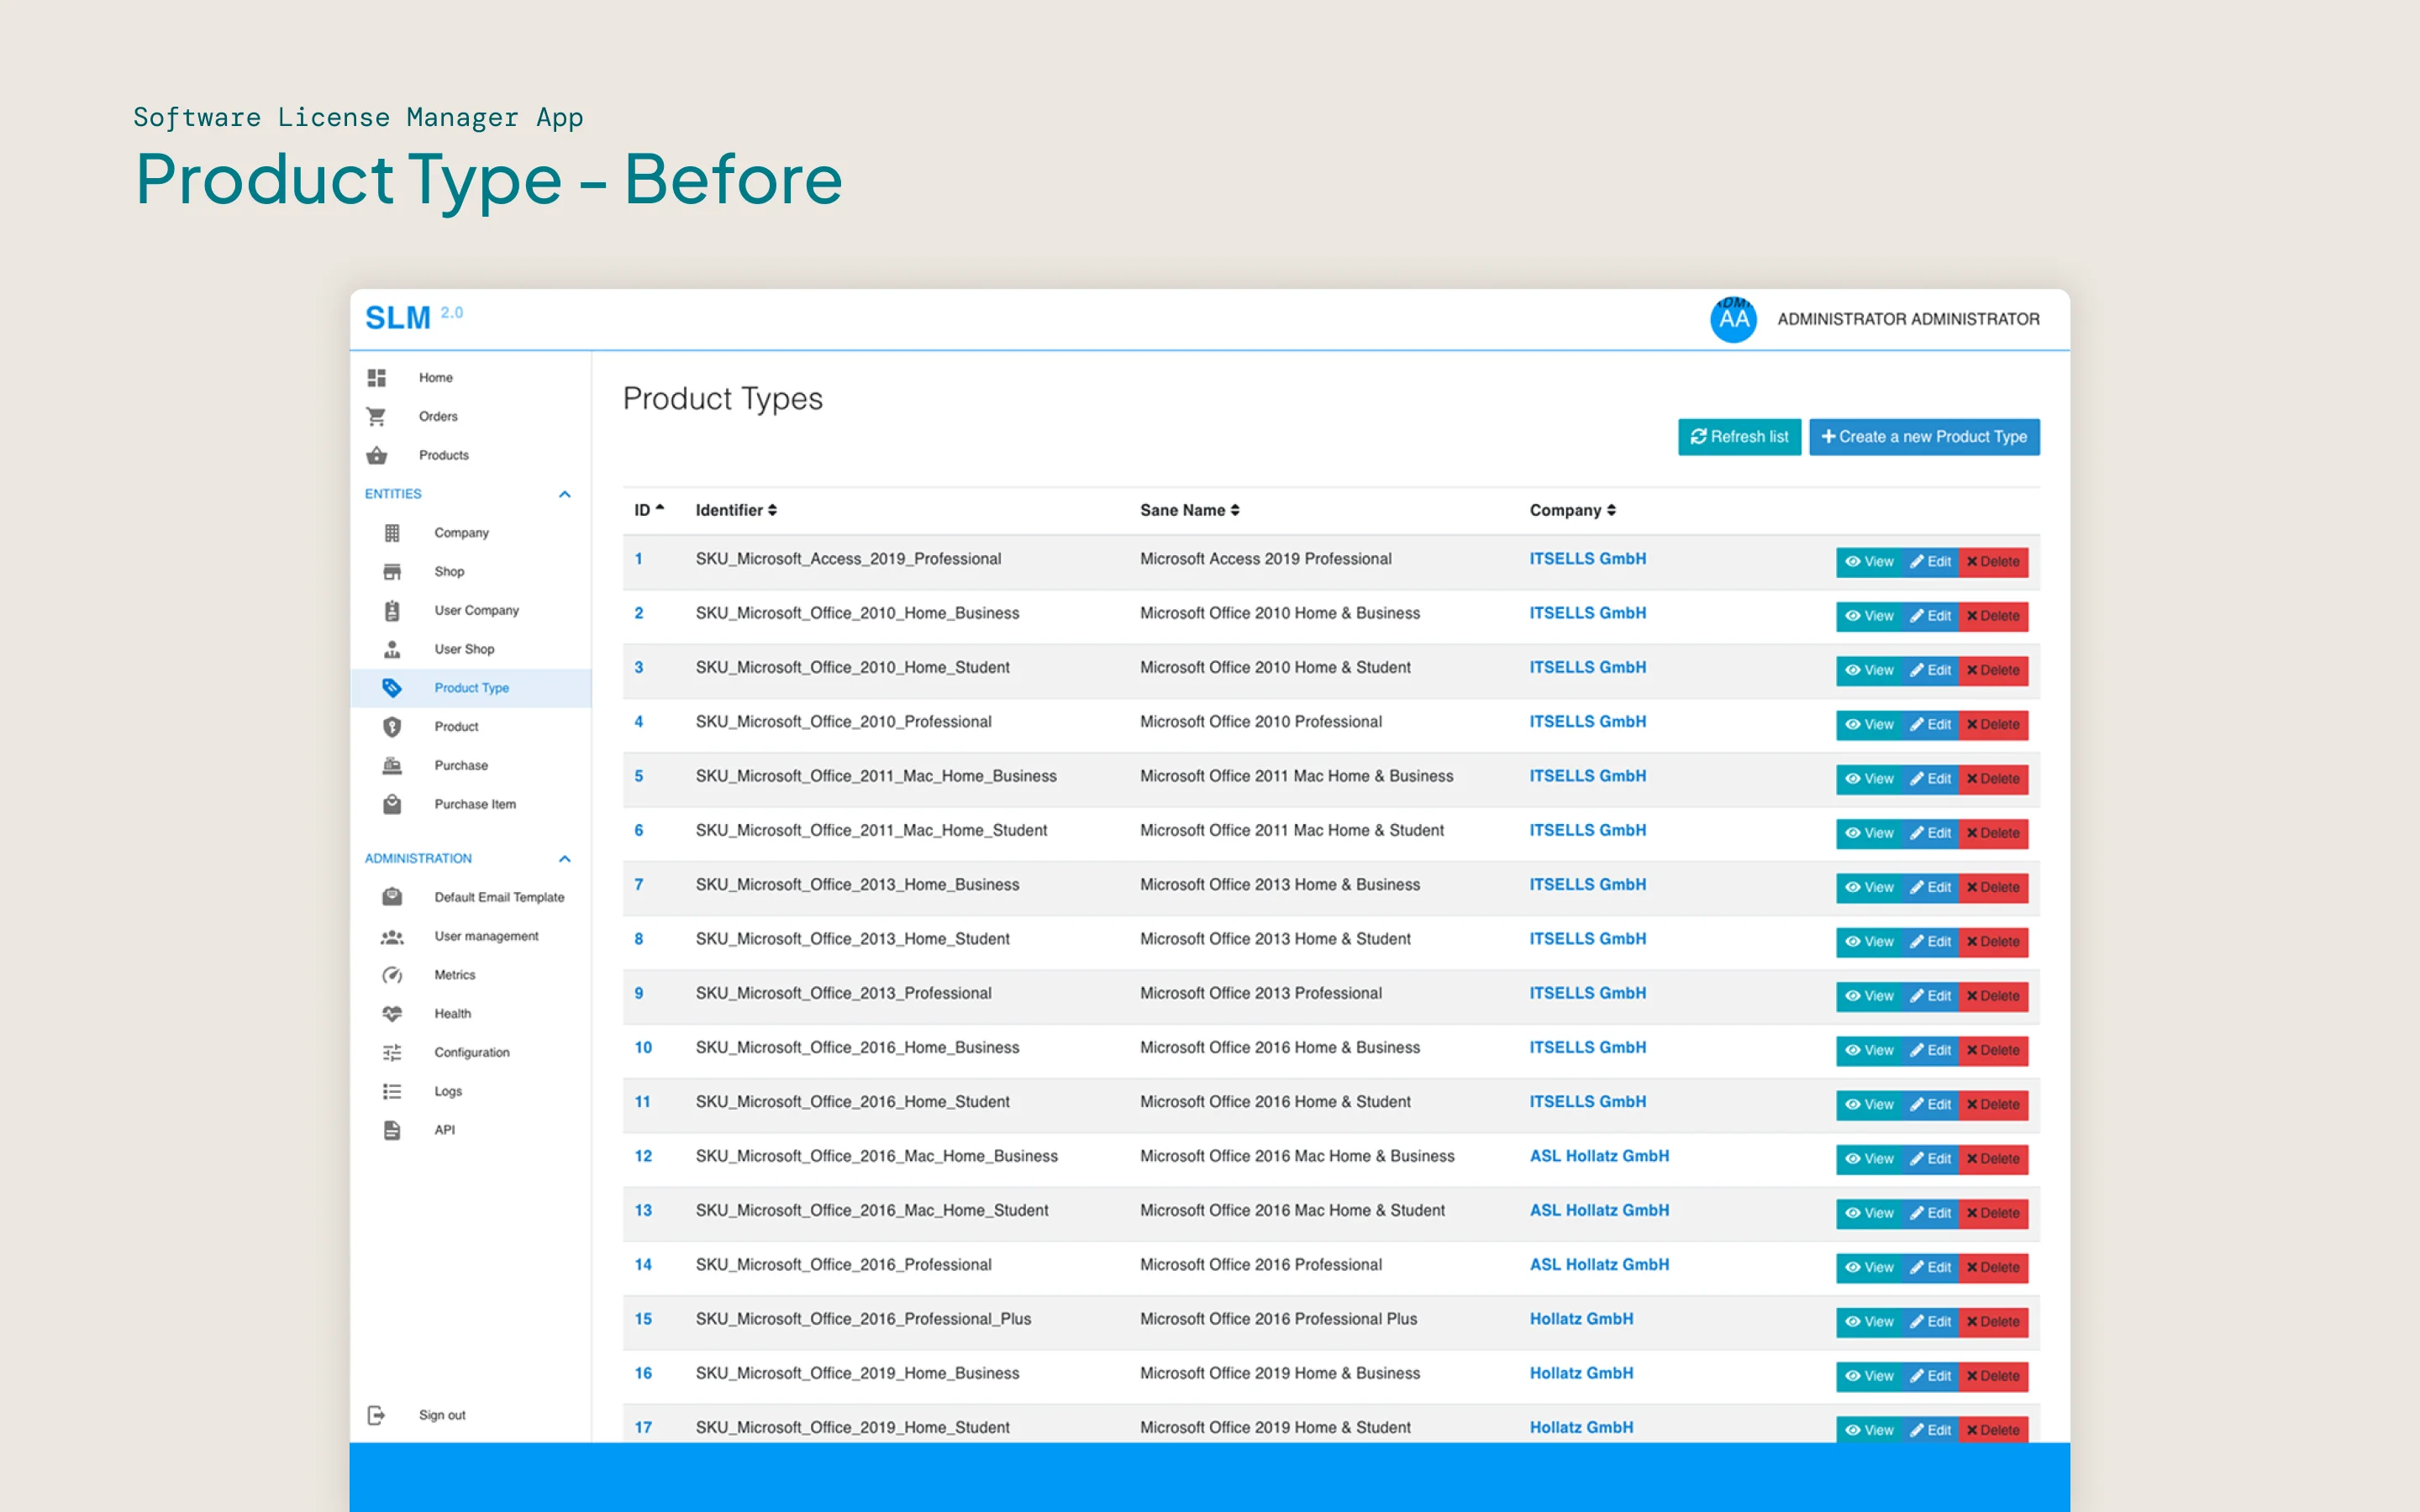Edit the Office 2011 Mac Home & Business row

[1930, 779]
